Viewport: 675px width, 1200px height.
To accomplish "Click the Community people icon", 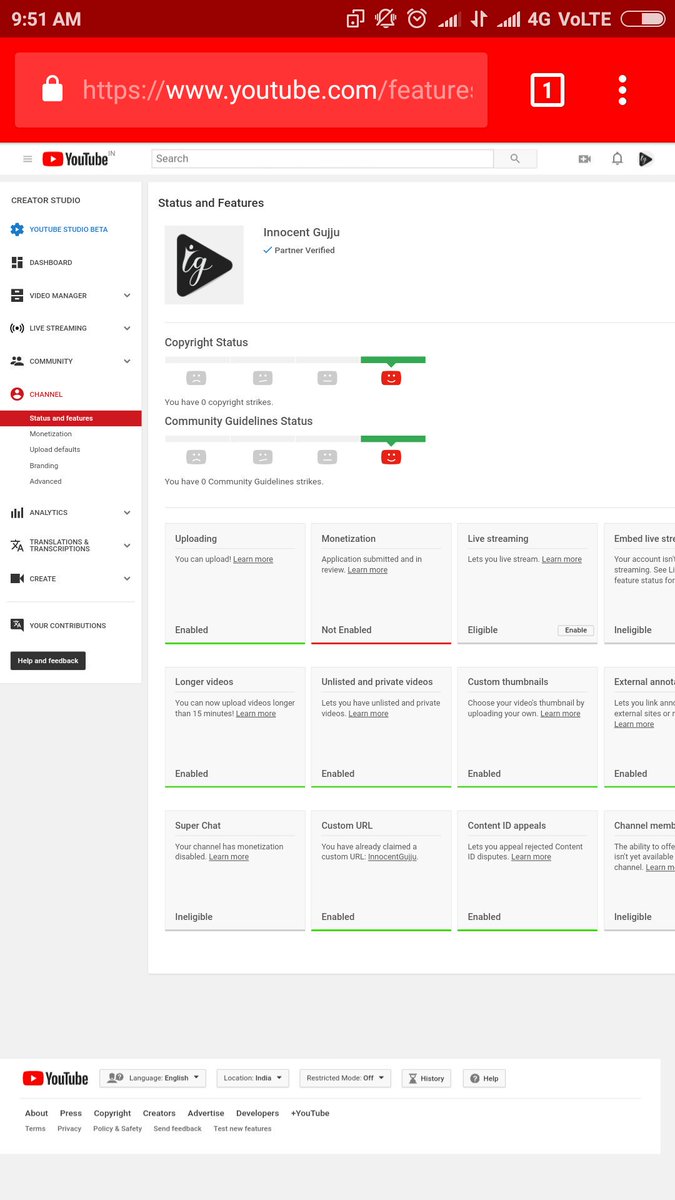I will point(17,361).
